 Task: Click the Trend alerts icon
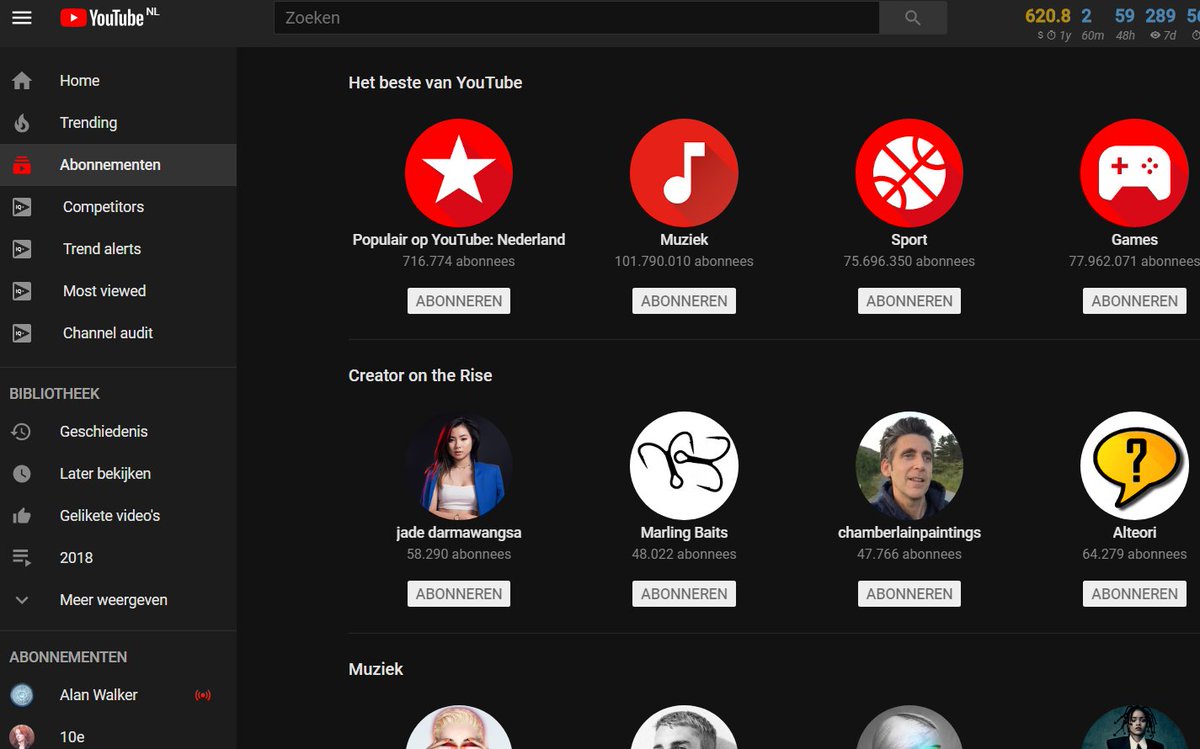click(22, 249)
